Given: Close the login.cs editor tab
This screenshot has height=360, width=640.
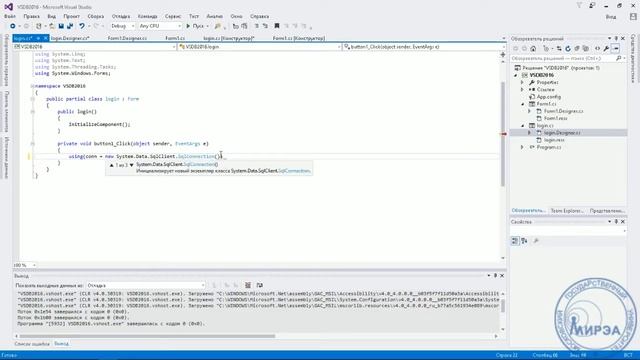Looking at the screenshot, I should [x=46, y=38].
